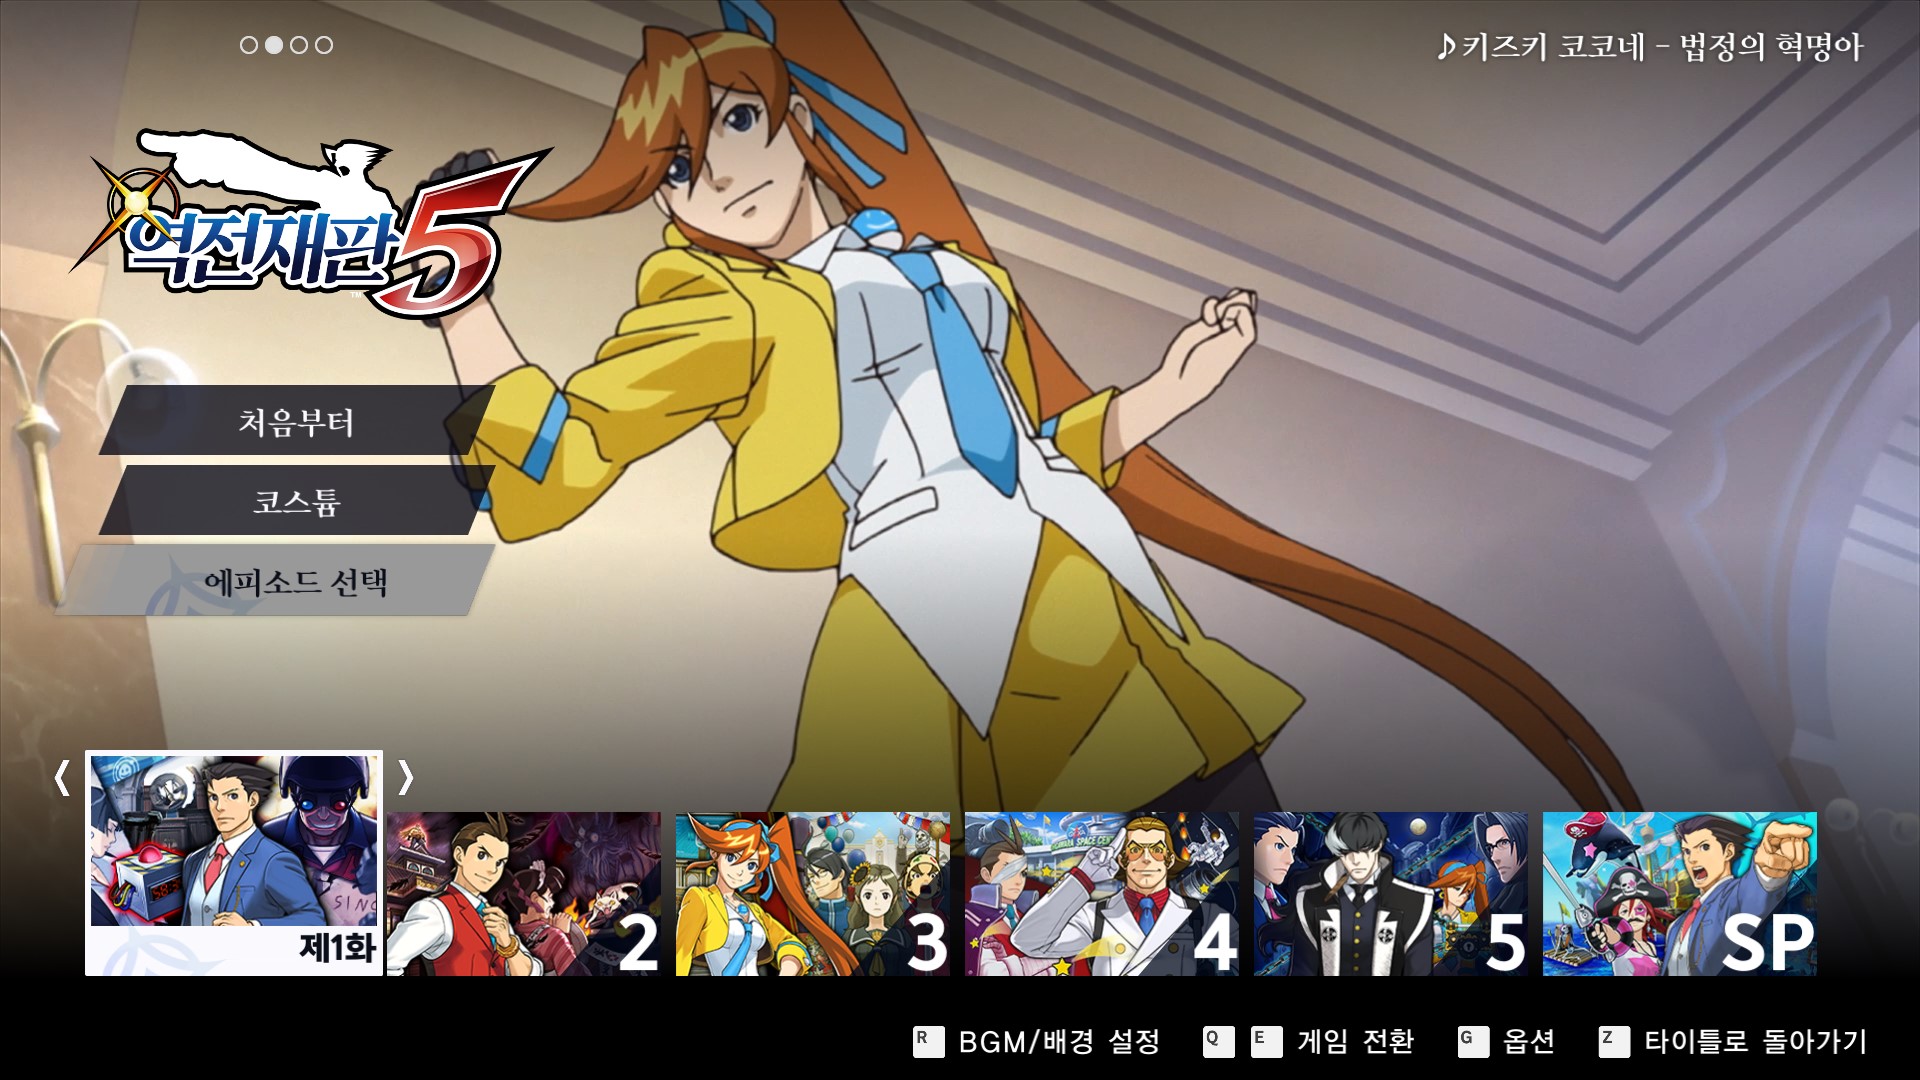Click the Z key icon to return to title
The image size is (1920, 1080).
click(x=1613, y=1041)
